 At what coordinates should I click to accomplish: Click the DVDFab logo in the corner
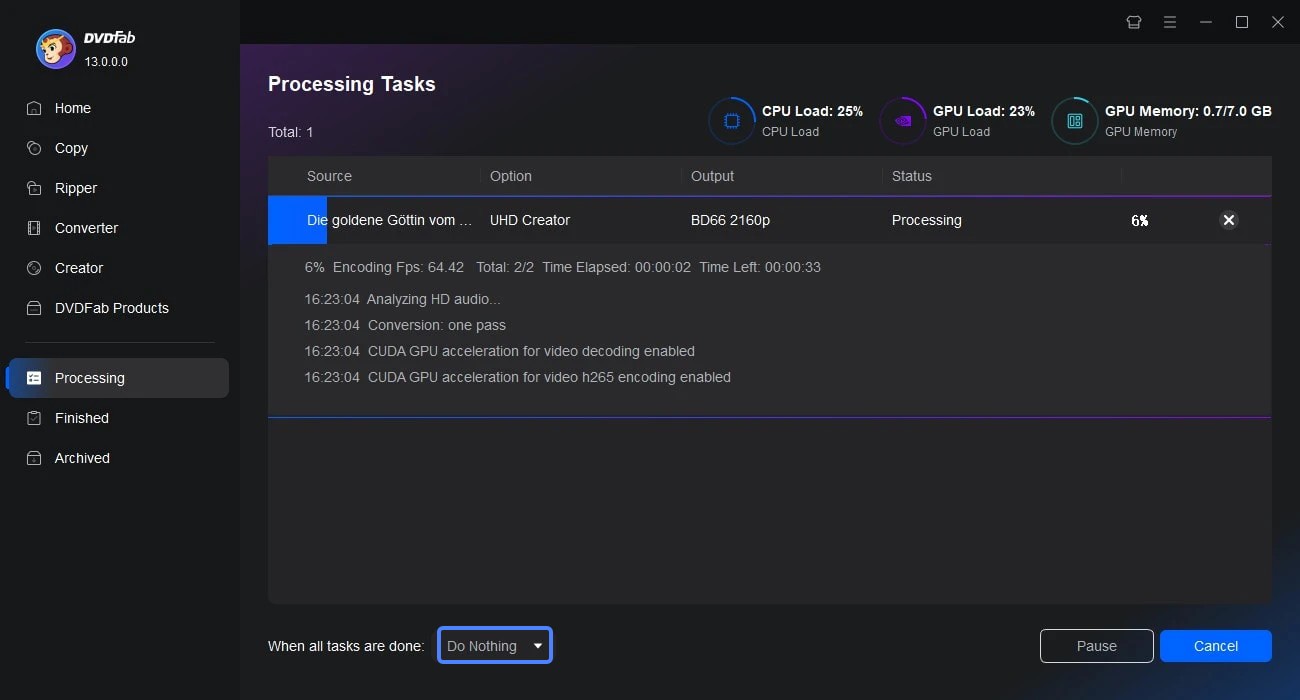click(x=55, y=48)
